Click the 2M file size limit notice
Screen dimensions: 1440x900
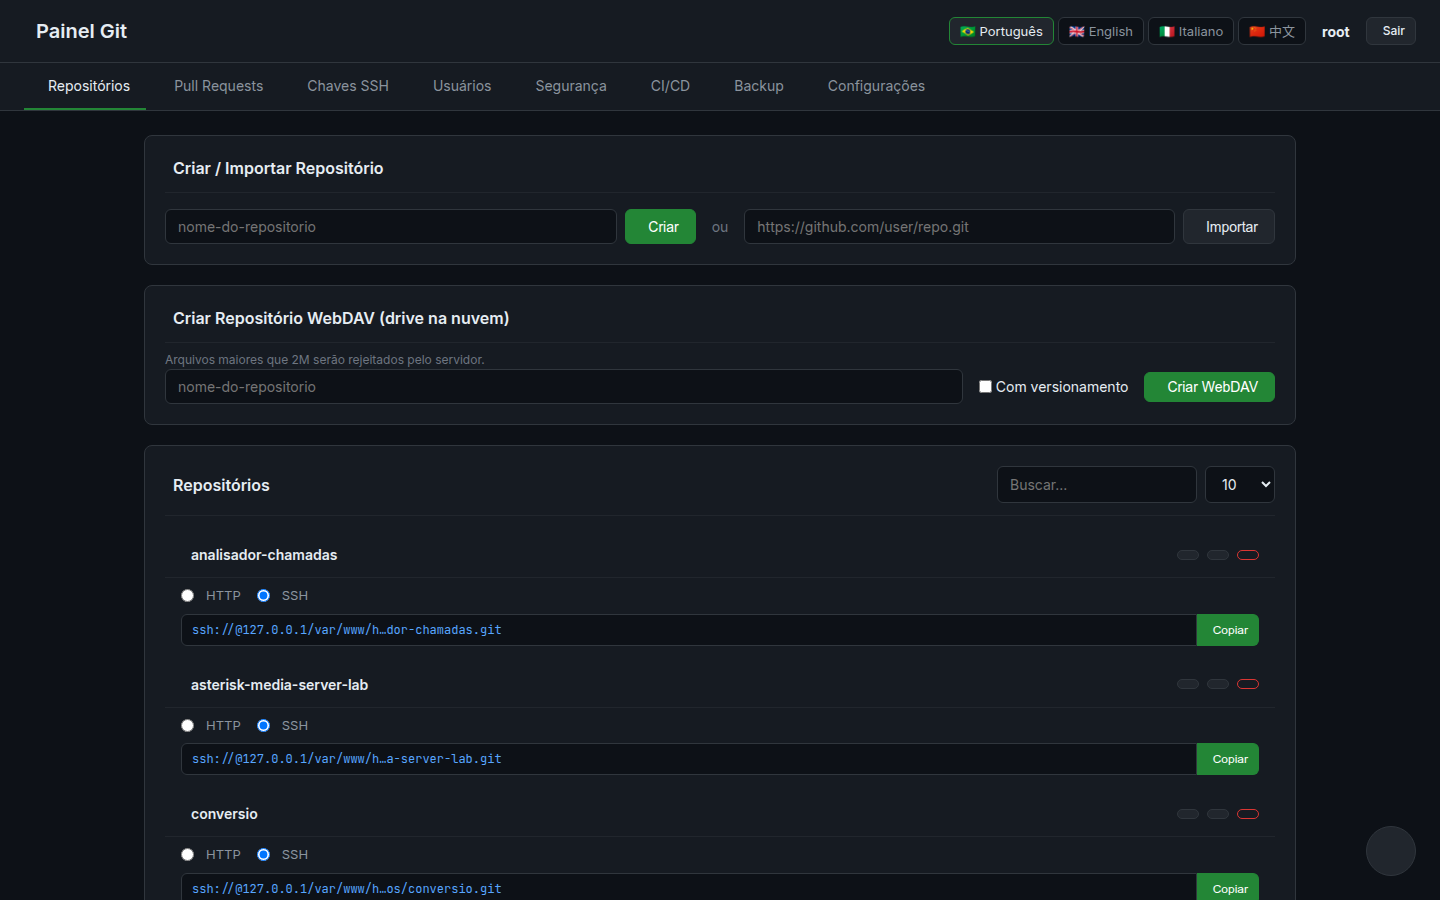click(325, 360)
